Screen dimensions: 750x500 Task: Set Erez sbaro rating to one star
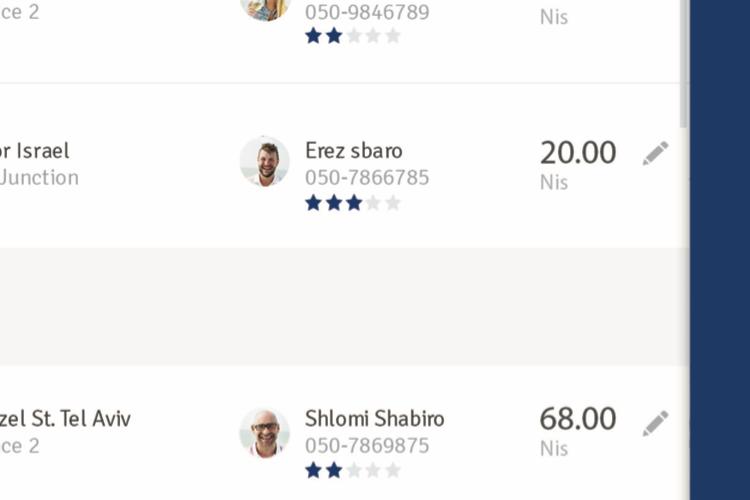(313, 203)
